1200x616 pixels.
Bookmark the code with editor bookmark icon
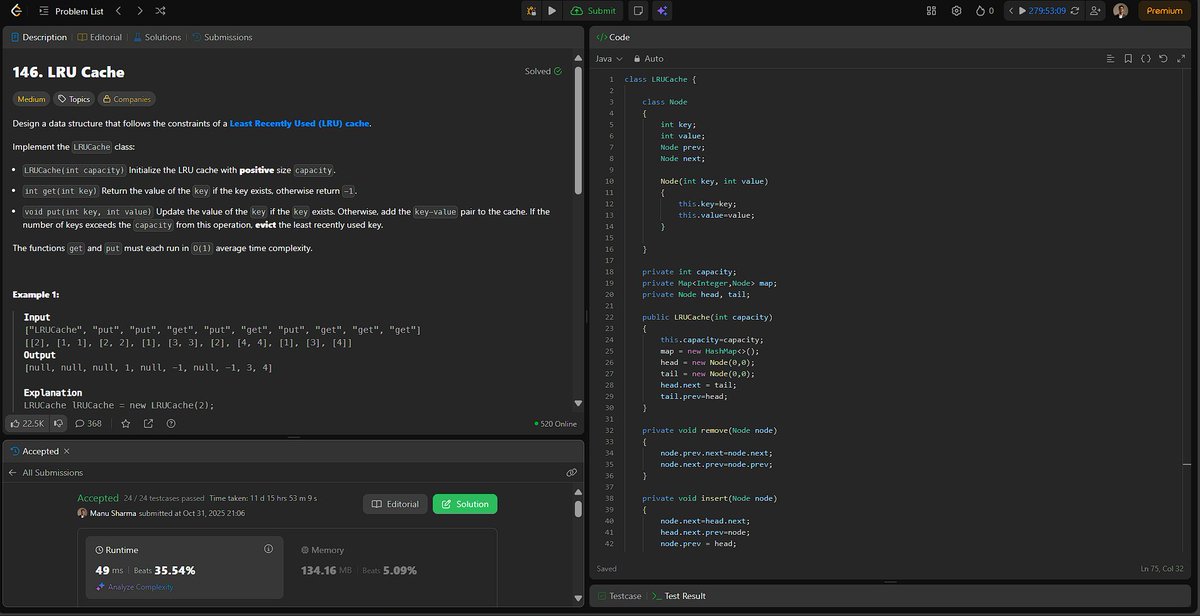tap(1128, 59)
